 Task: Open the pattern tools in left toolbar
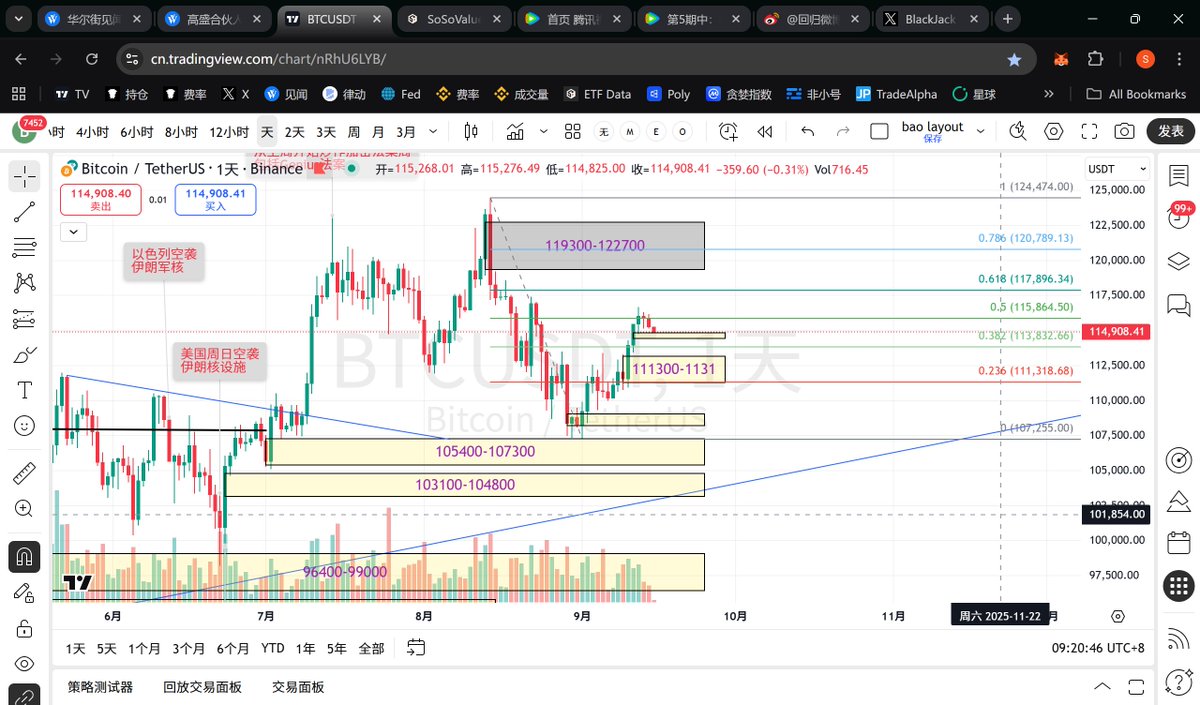pyautogui.click(x=25, y=283)
